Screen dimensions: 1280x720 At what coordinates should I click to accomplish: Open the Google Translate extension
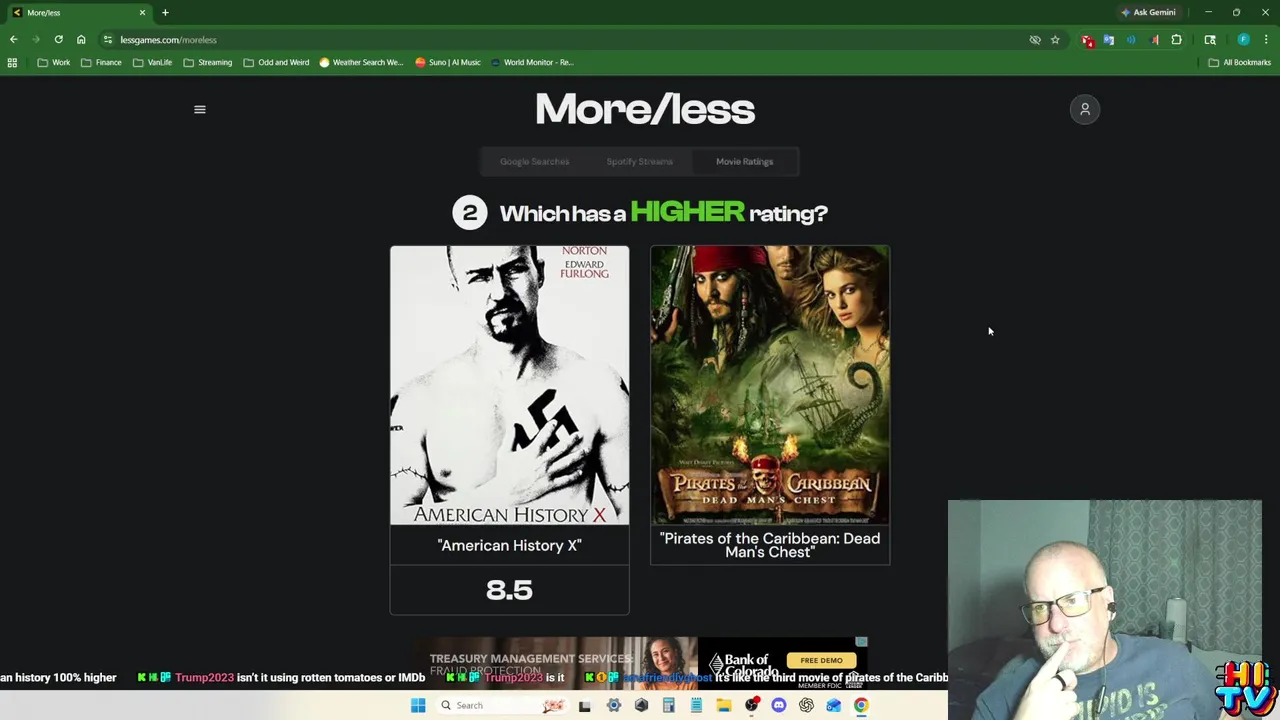click(1109, 40)
